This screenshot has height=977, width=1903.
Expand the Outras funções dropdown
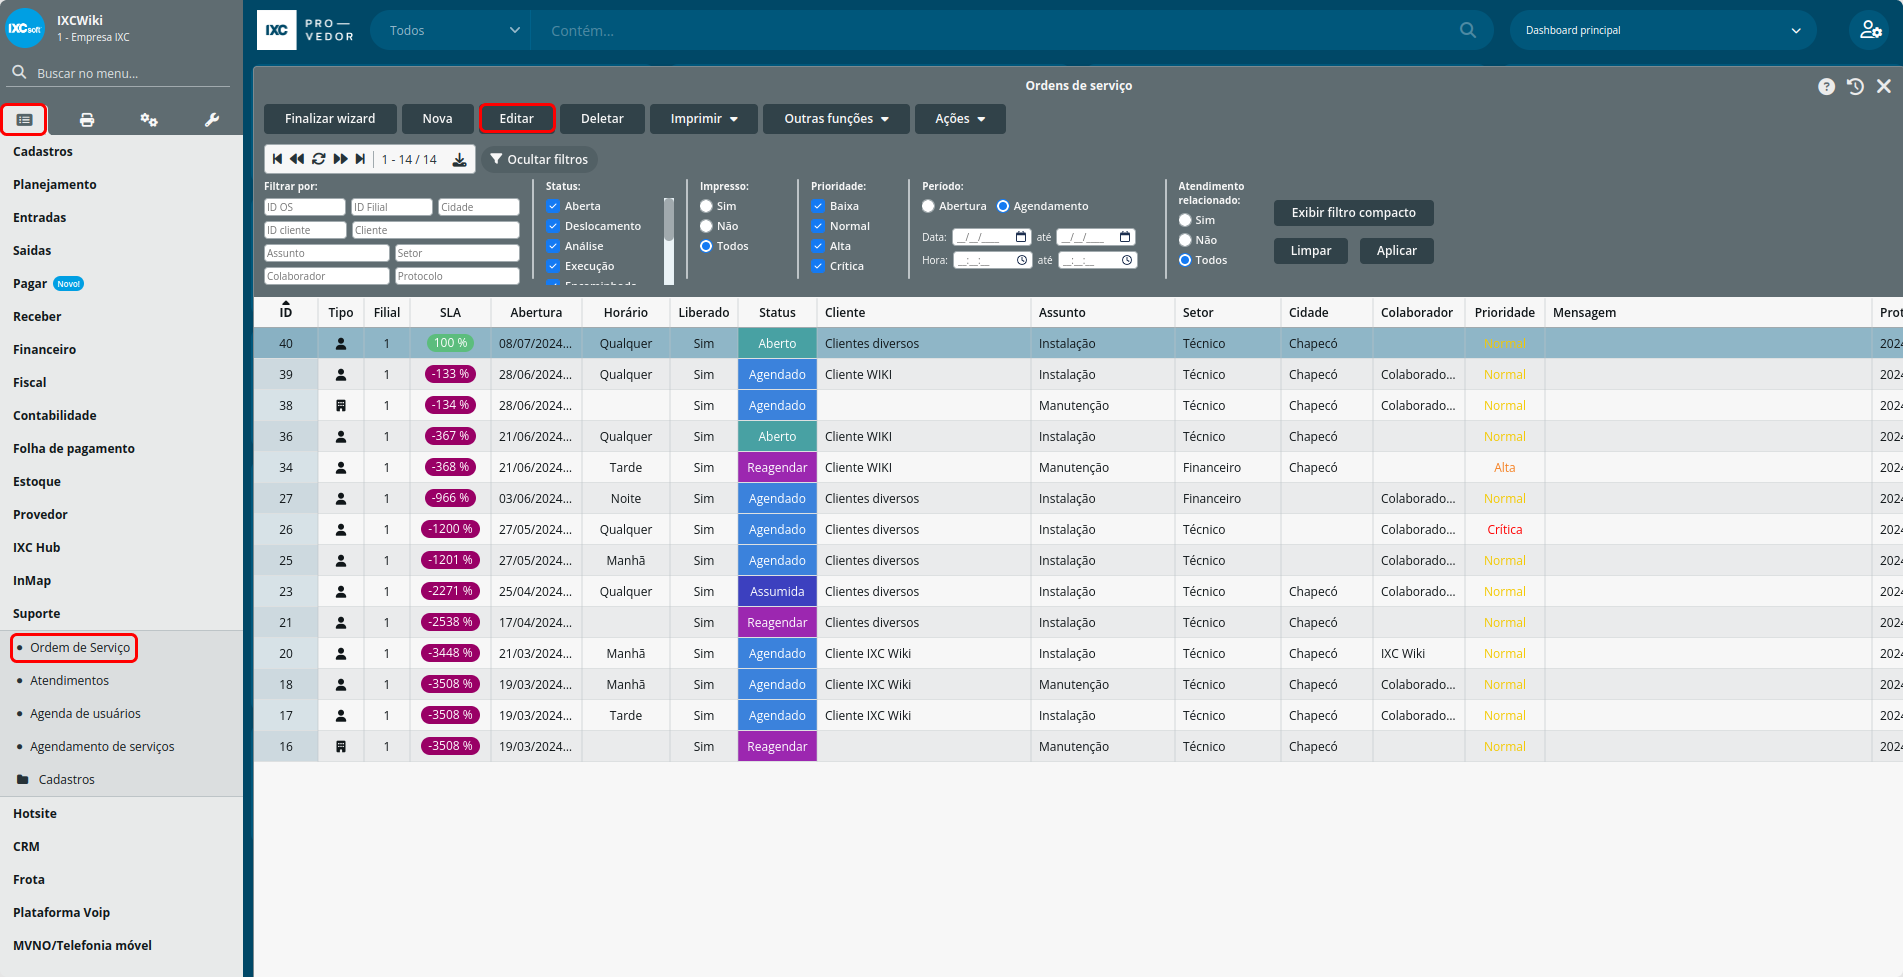click(x=836, y=118)
